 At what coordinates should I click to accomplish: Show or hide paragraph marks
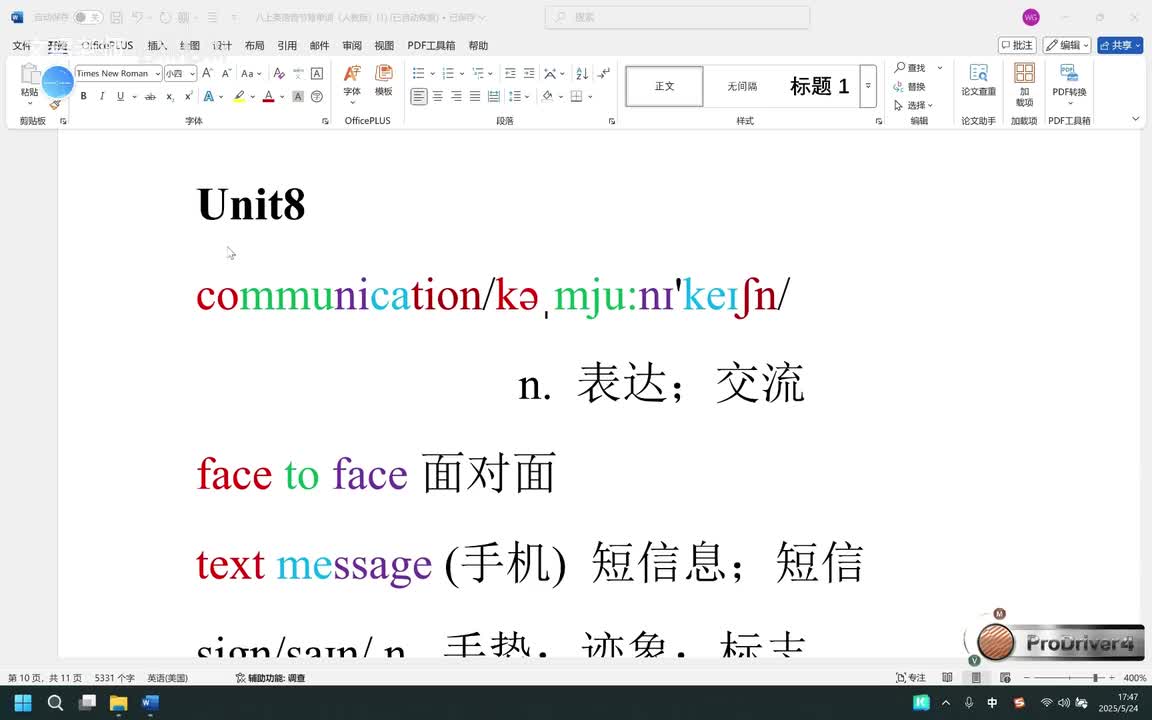603,73
